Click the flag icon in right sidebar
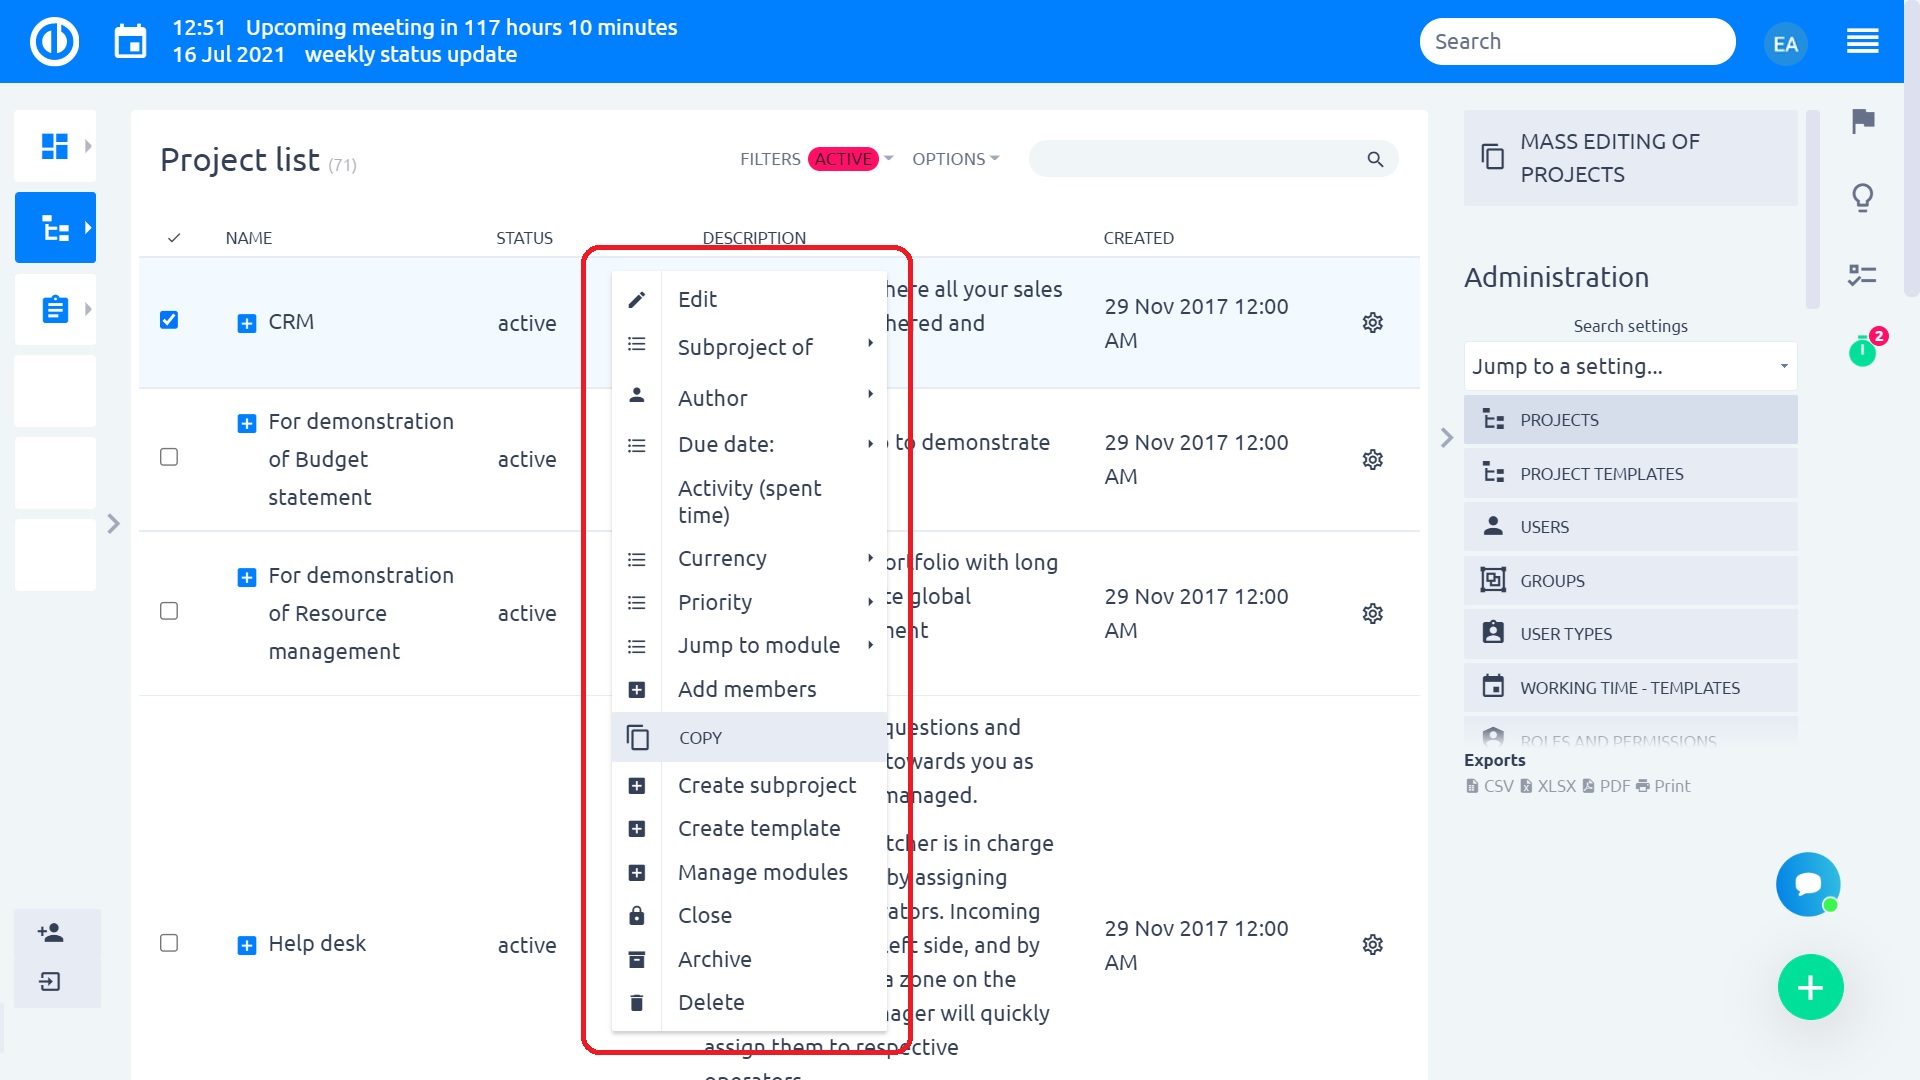This screenshot has width=1920, height=1080. tap(1862, 122)
